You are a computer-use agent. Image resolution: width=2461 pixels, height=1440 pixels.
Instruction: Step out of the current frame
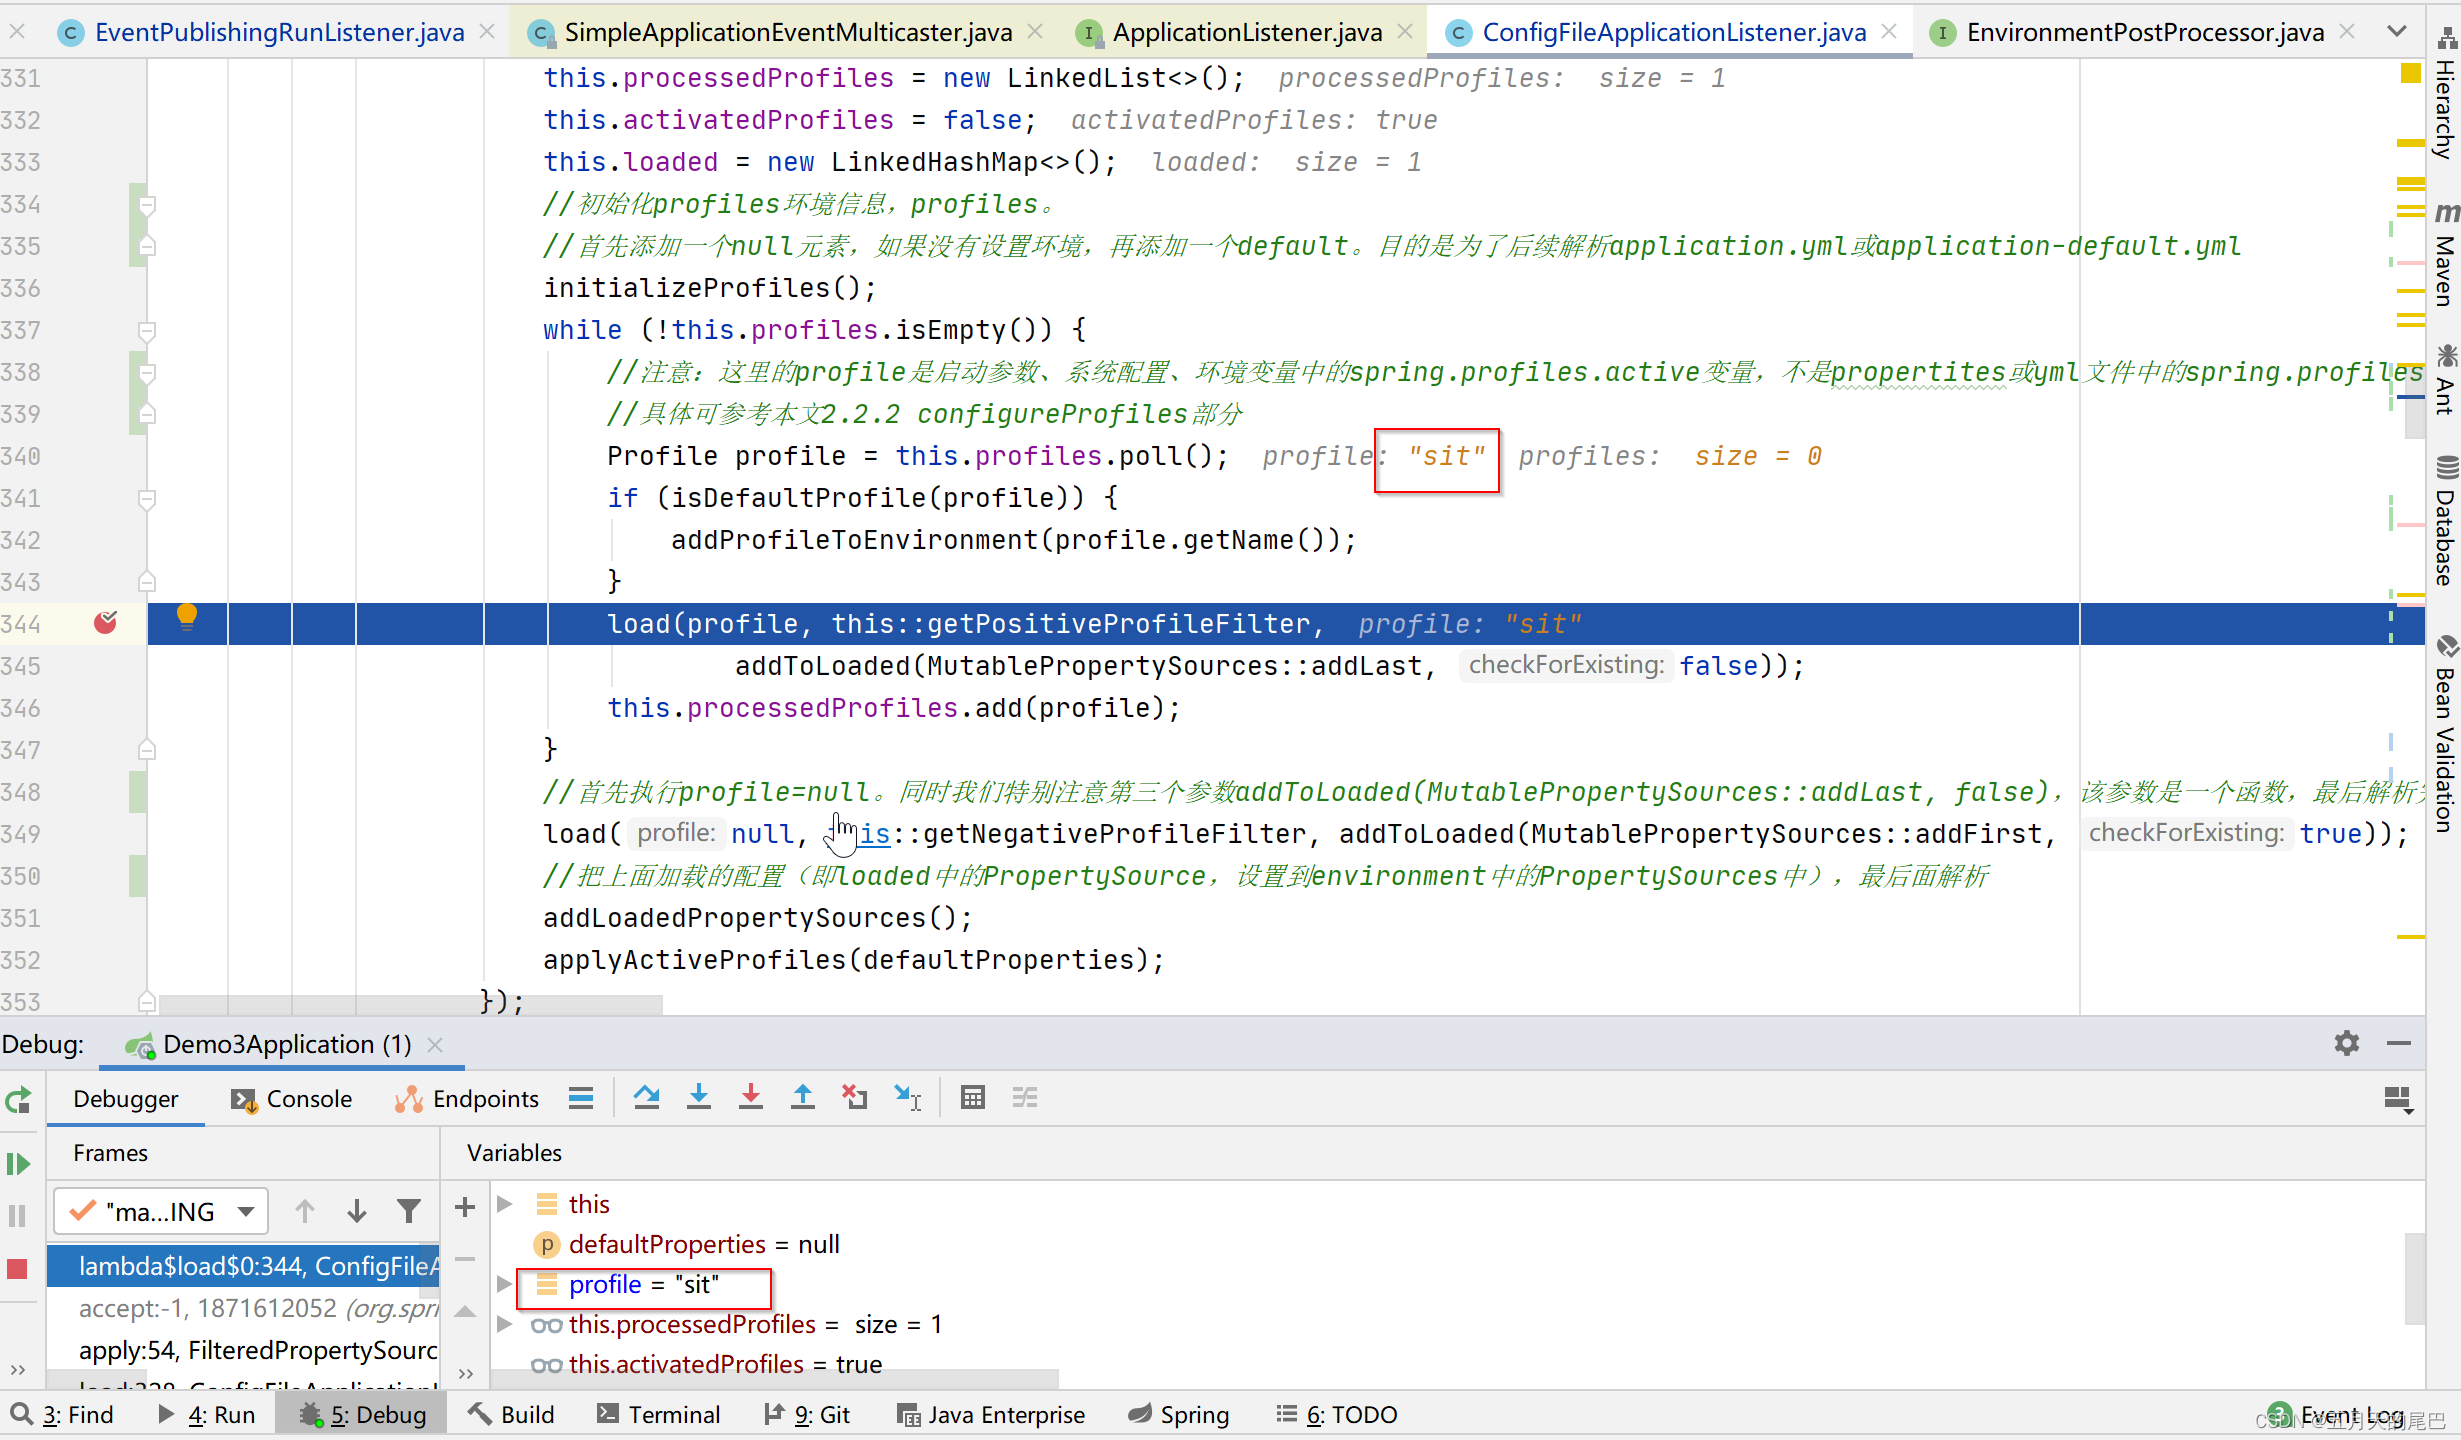click(x=803, y=1097)
